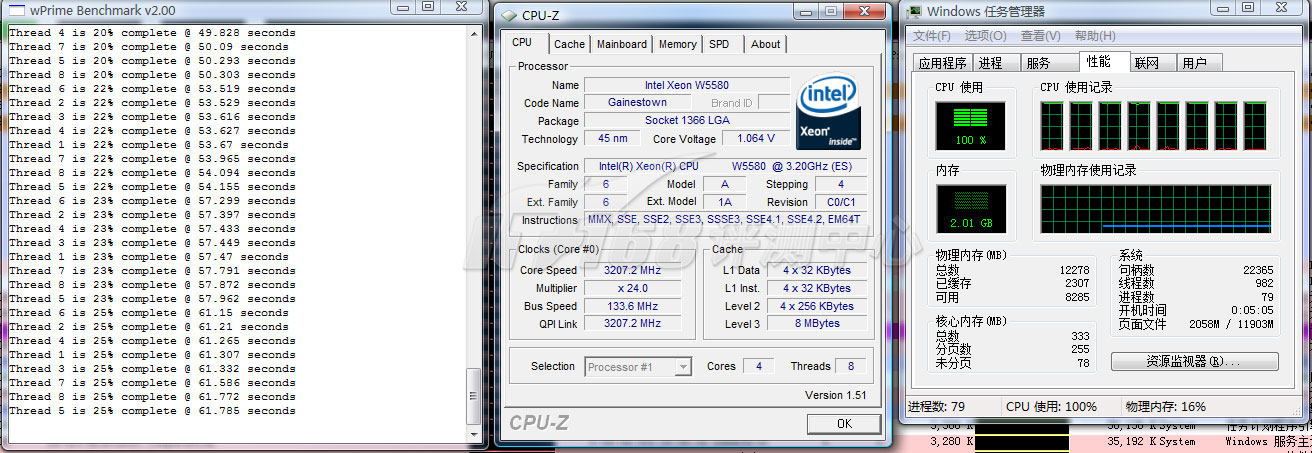Image resolution: width=1312 pixels, height=453 pixels.
Task: Click the wPrime Benchmark title bar icon
Action: pyautogui.click(x=14, y=10)
